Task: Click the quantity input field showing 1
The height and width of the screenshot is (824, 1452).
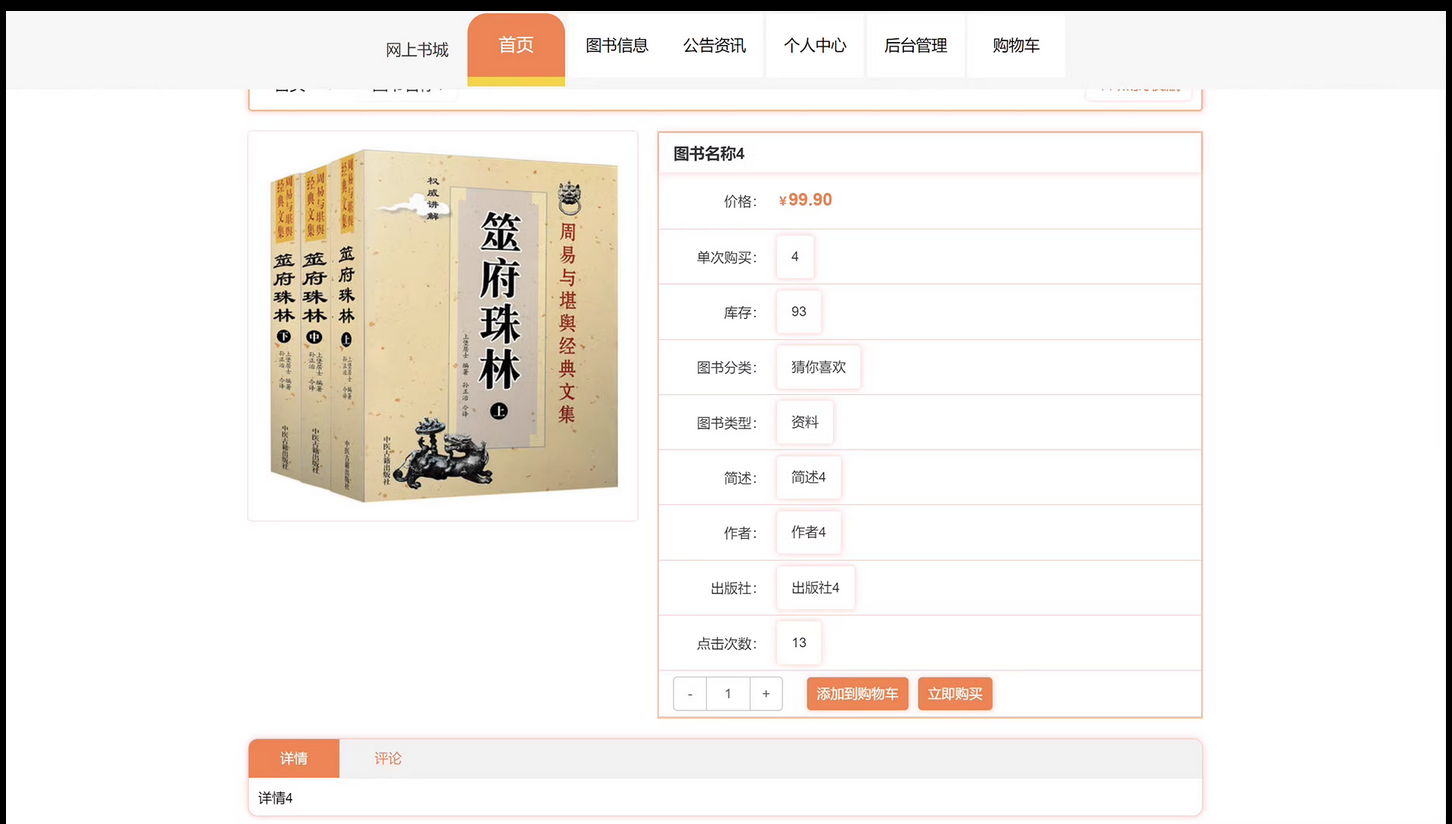Action: (x=728, y=694)
